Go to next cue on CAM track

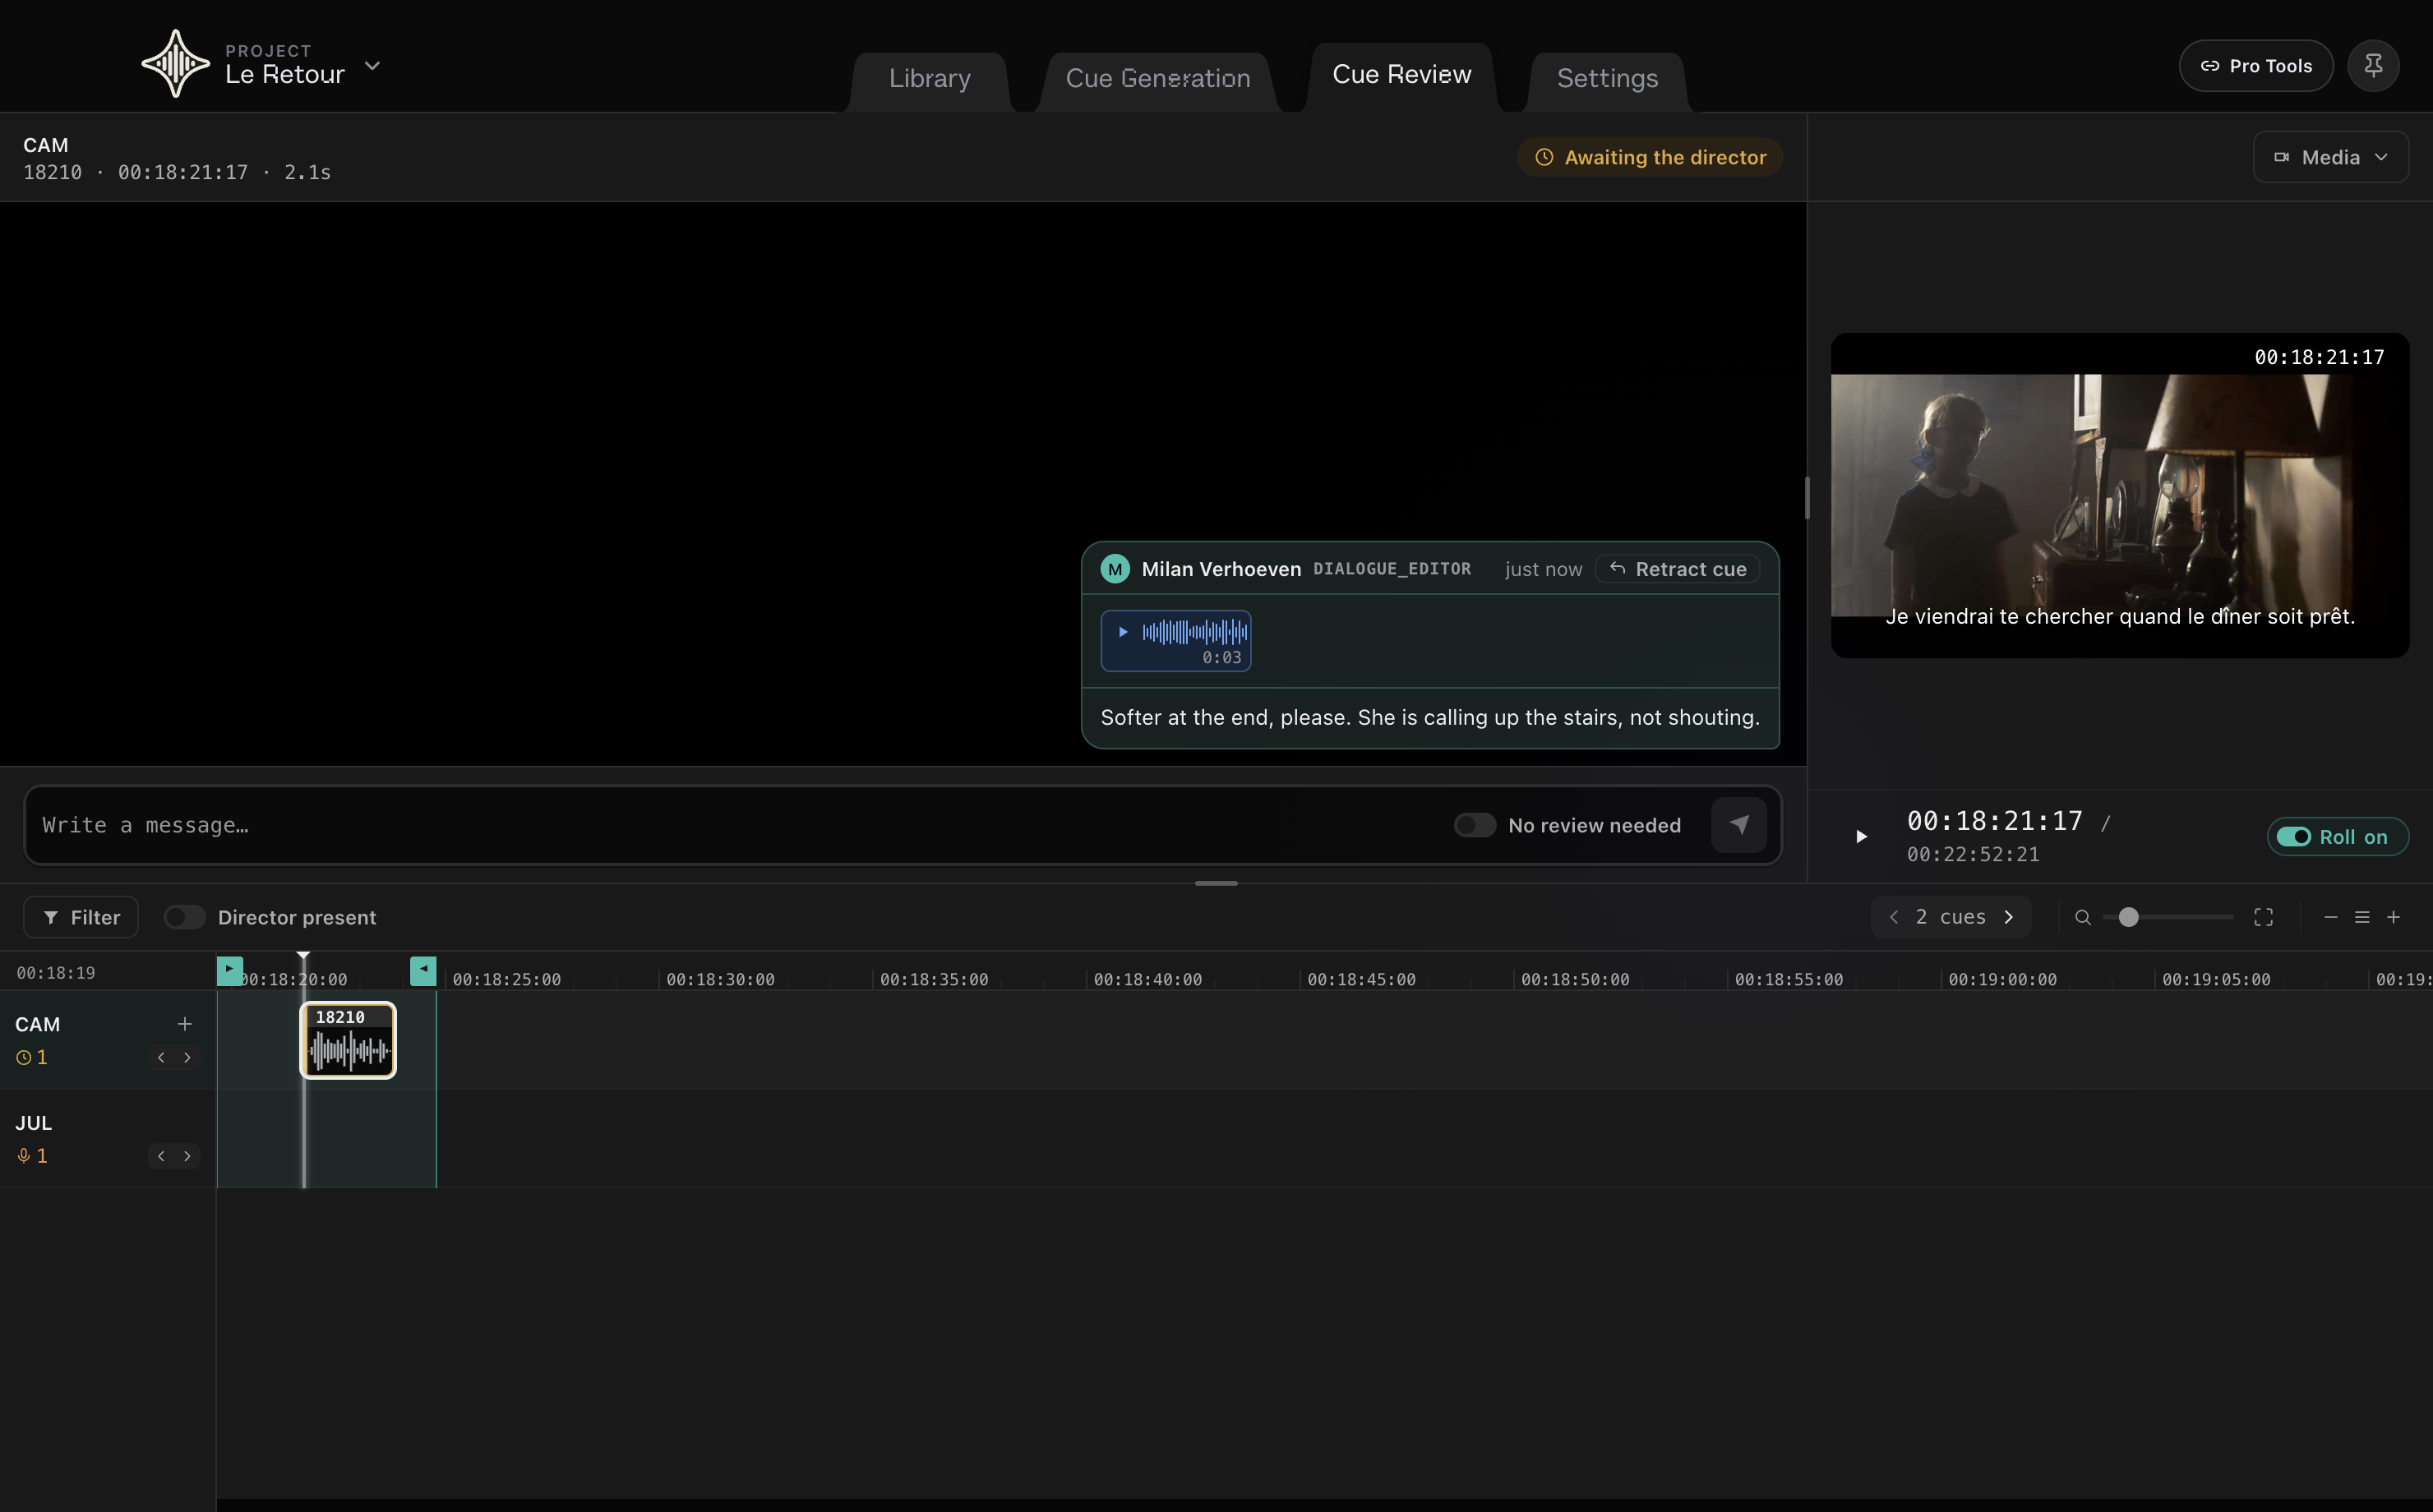point(187,1057)
